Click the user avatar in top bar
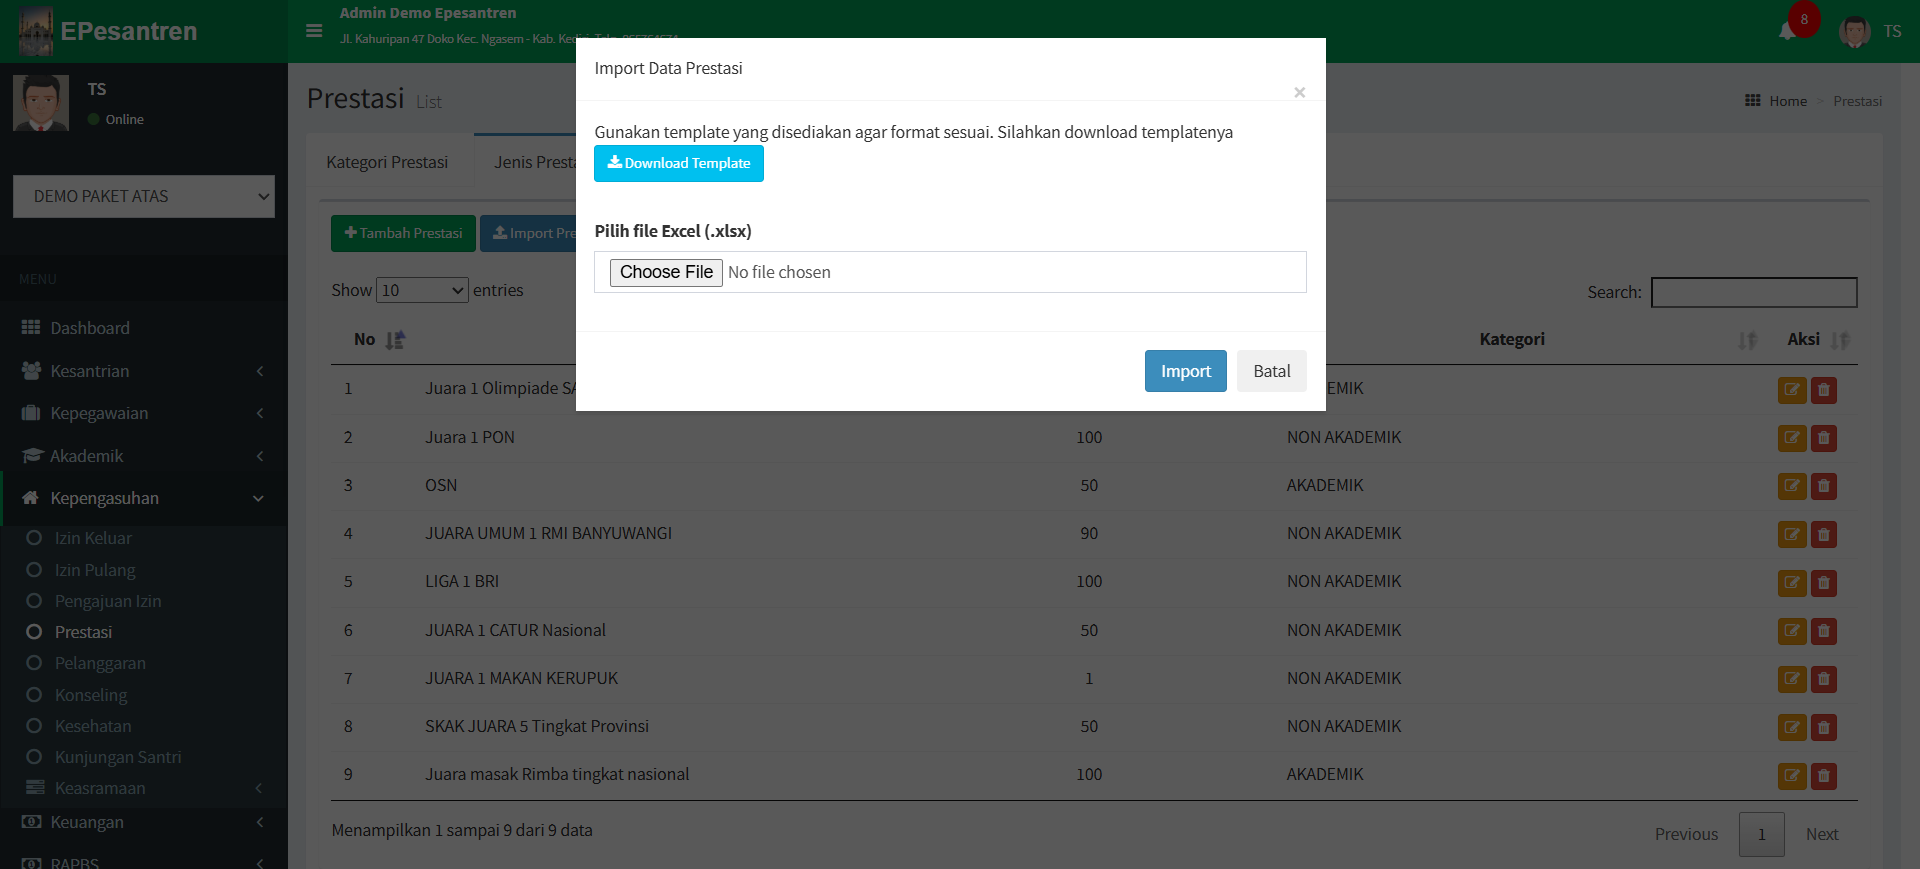This screenshot has height=869, width=1920. coord(1854,32)
